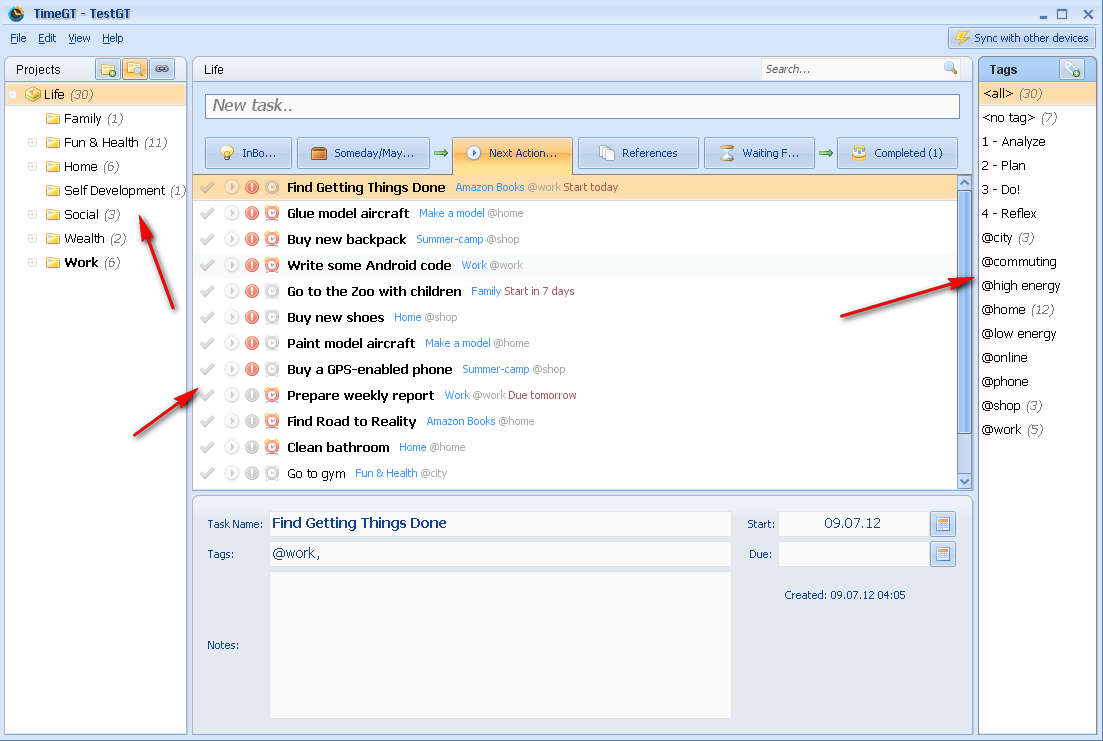Tick the checkmark for Go to gym
Image resolution: width=1103 pixels, height=741 pixels.
point(207,473)
